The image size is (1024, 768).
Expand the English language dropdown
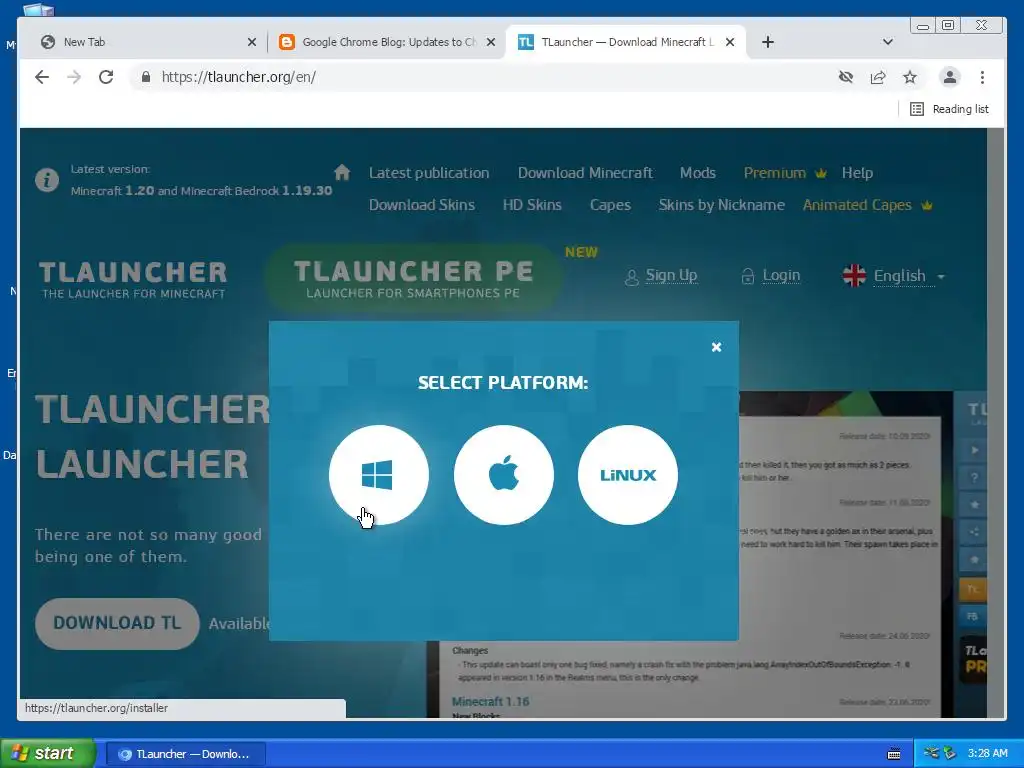[x=909, y=276]
